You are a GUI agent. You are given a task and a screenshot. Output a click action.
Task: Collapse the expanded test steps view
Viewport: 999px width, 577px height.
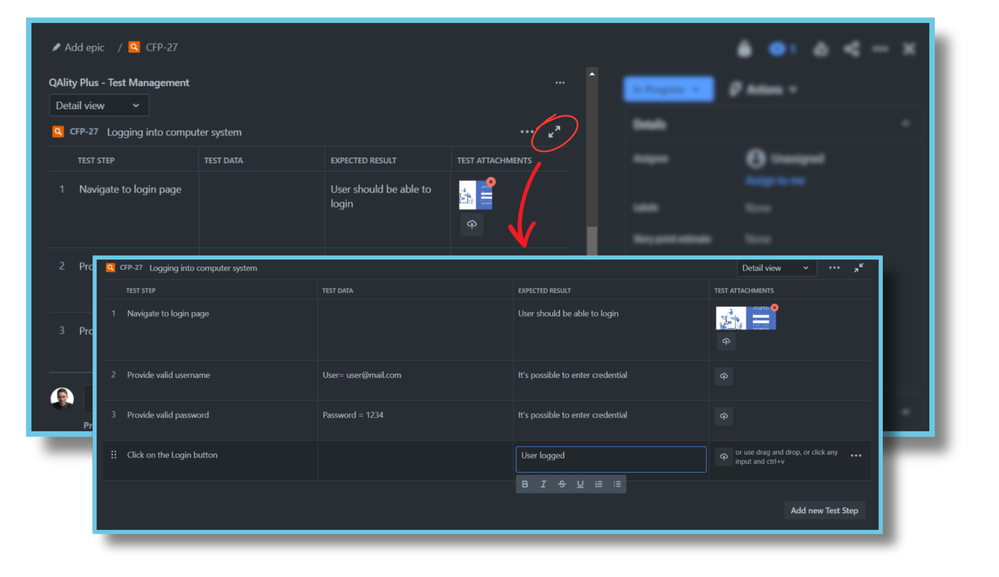[859, 267]
